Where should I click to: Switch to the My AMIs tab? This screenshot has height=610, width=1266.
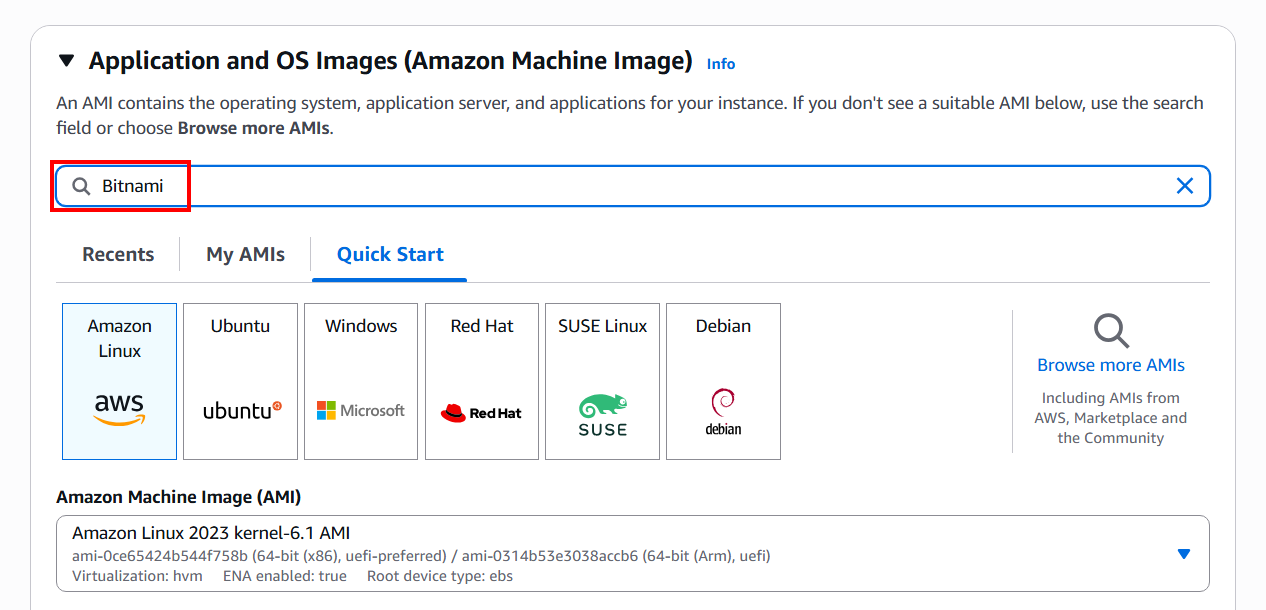pyautogui.click(x=246, y=254)
